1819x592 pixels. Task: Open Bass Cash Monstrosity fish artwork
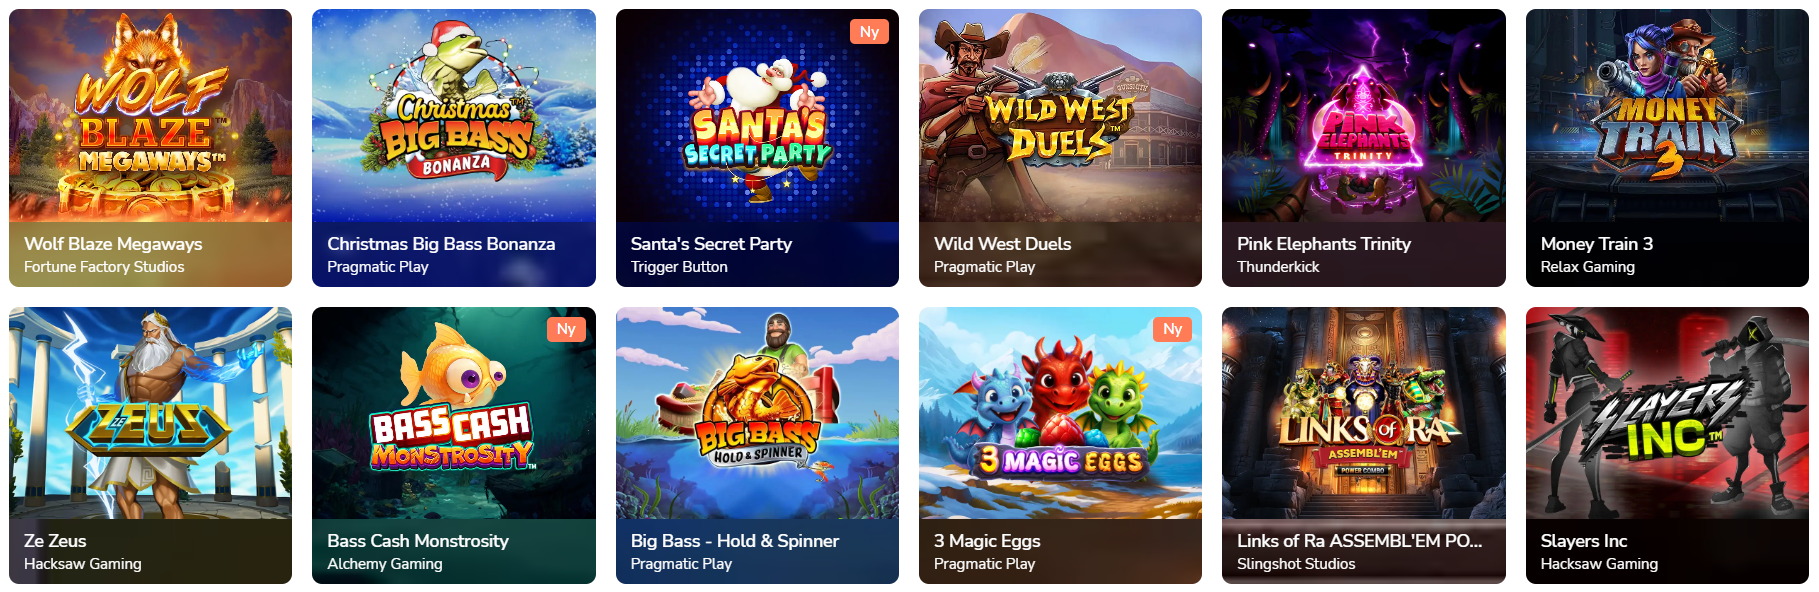pyautogui.click(x=453, y=413)
